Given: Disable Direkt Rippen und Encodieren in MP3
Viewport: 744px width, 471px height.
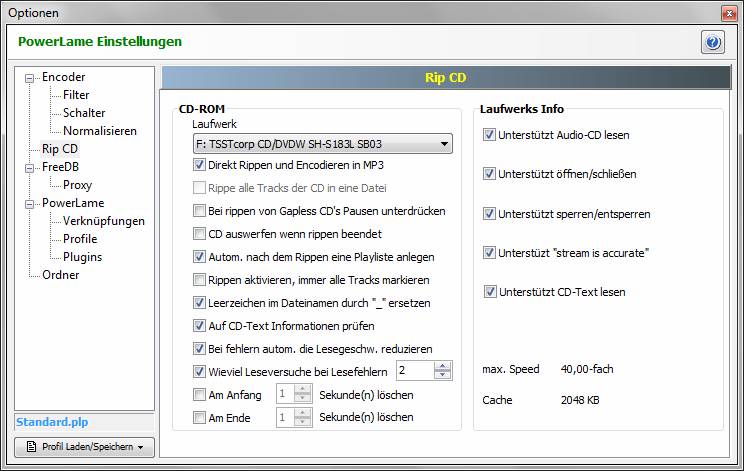Looking at the screenshot, I should click(x=200, y=165).
